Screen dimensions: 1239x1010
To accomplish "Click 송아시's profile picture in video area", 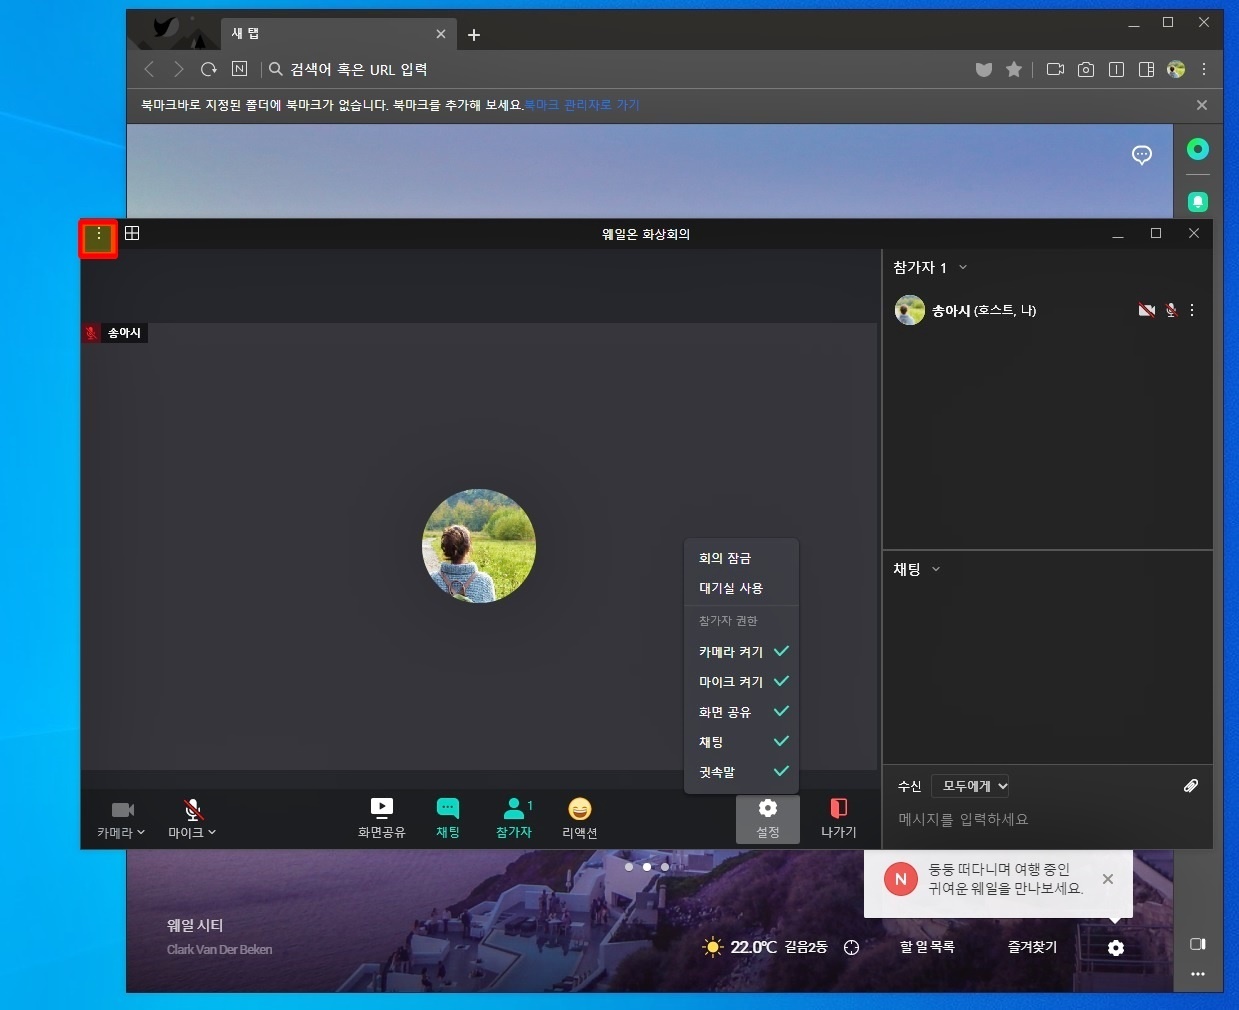I will coord(479,546).
